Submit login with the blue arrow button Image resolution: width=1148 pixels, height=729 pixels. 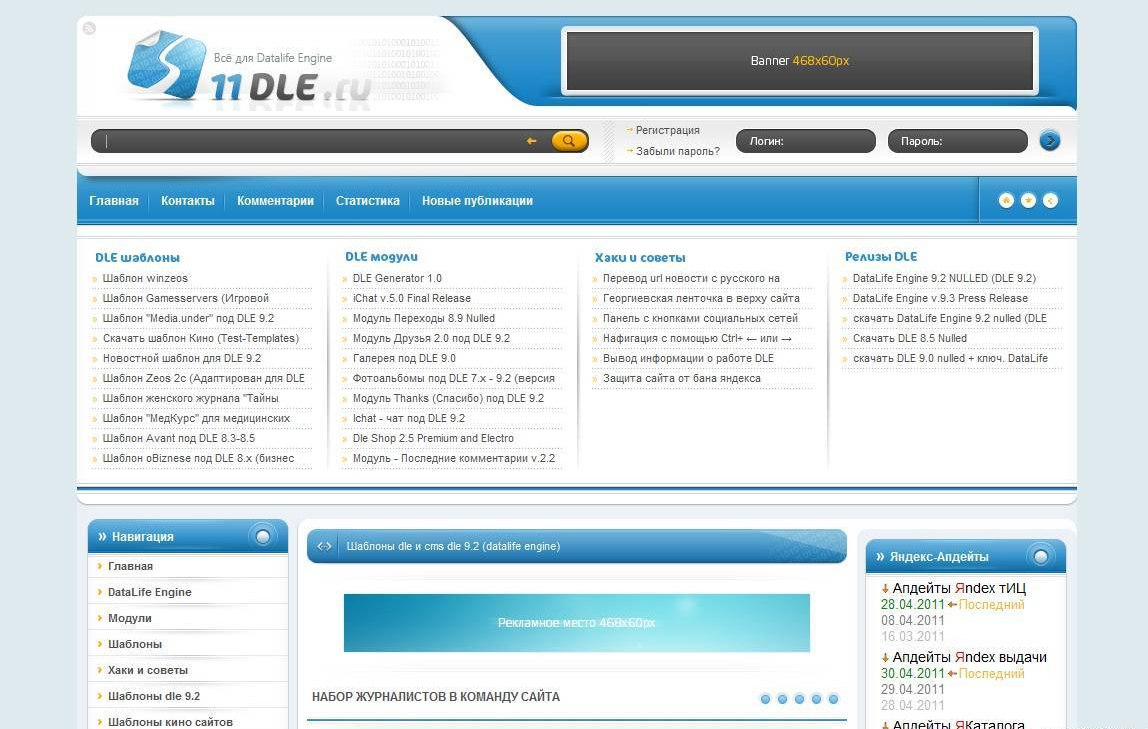[1049, 141]
